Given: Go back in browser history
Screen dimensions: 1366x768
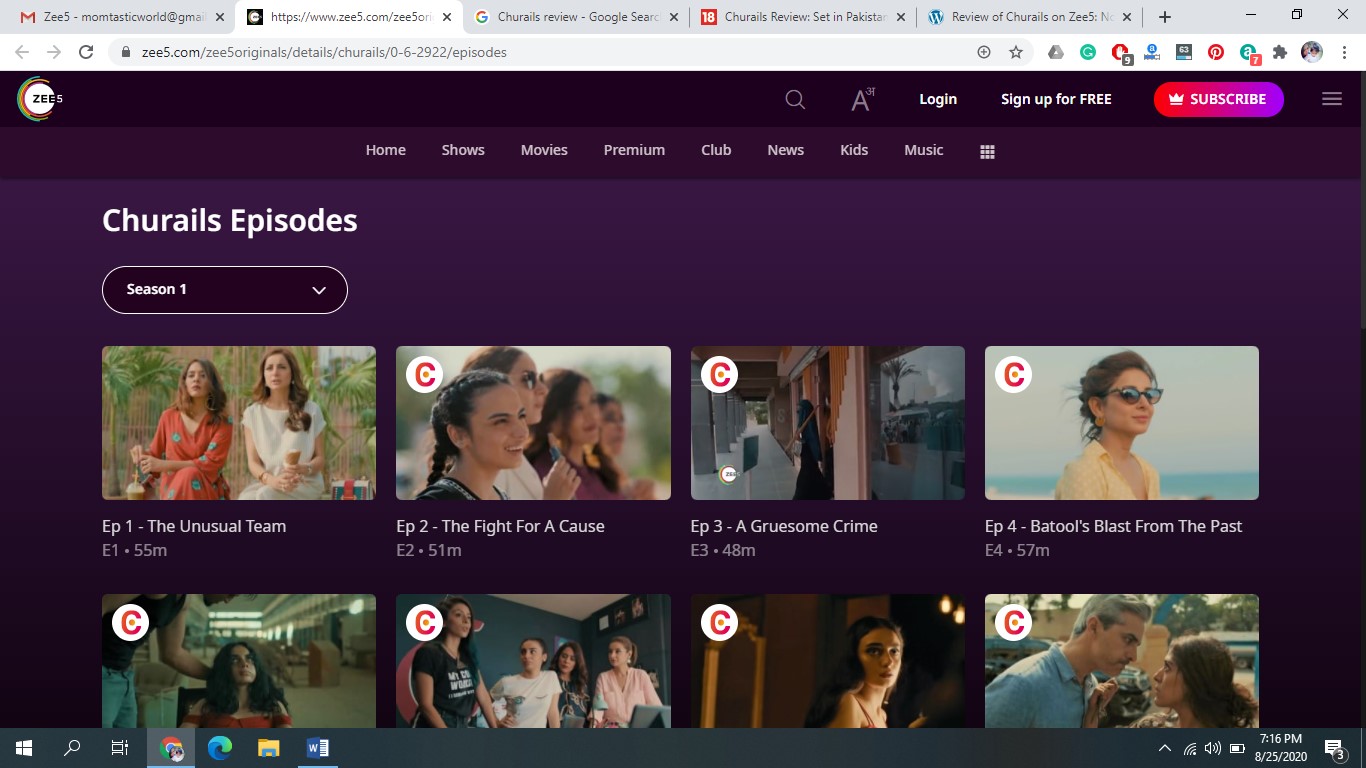Looking at the screenshot, I should pyautogui.click(x=22, y=52).
